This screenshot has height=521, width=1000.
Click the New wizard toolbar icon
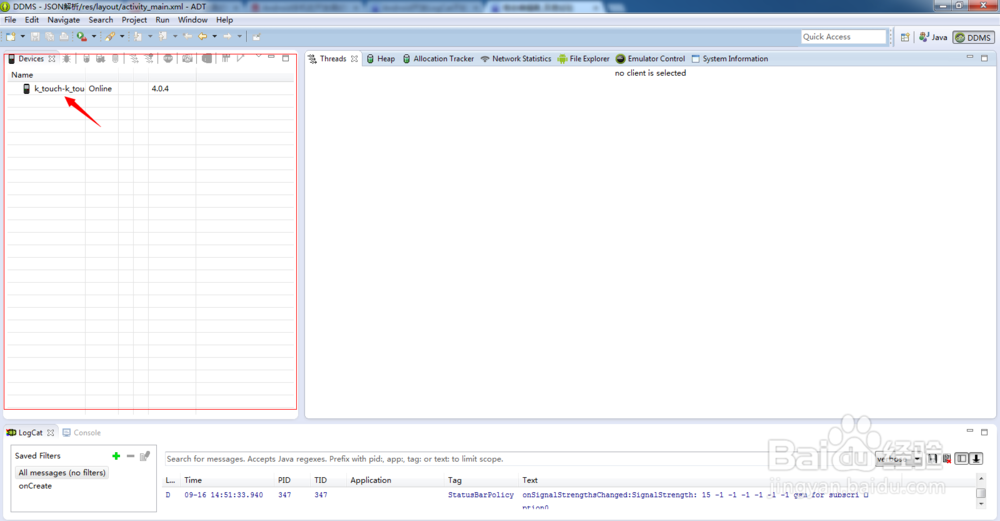point(10,36)
